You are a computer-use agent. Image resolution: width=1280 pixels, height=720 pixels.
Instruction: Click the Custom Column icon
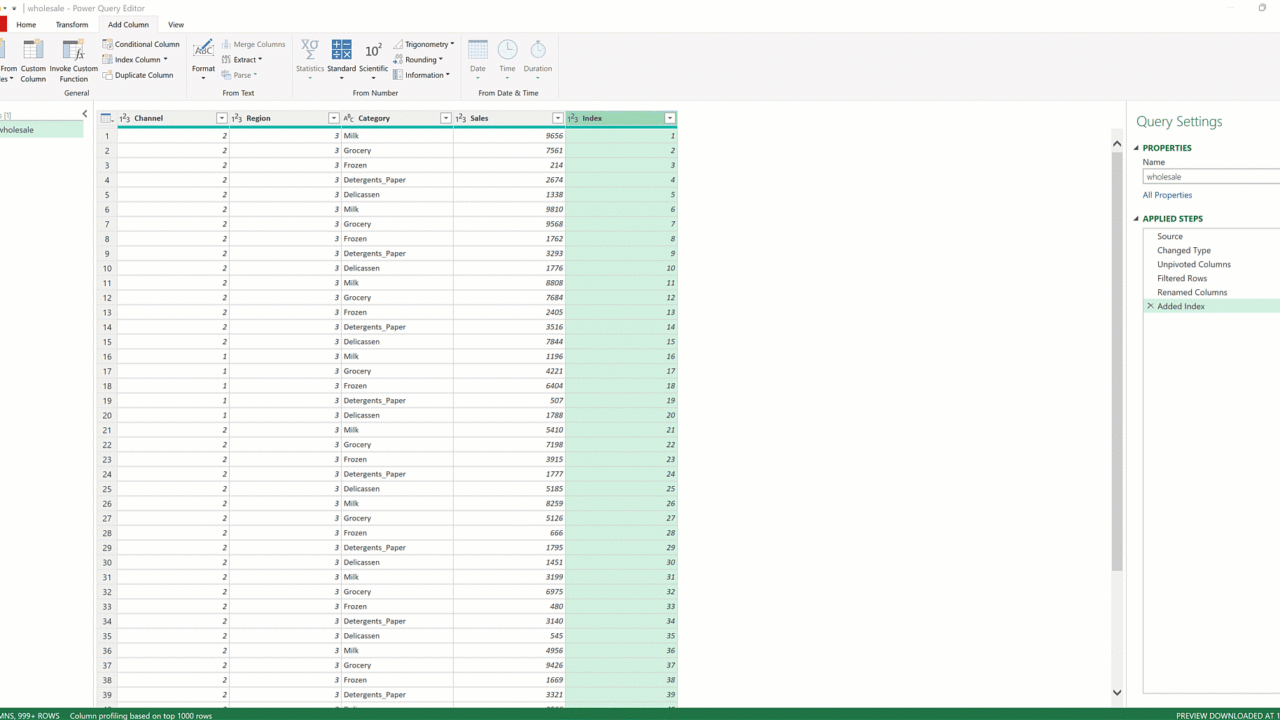point(33,52)
